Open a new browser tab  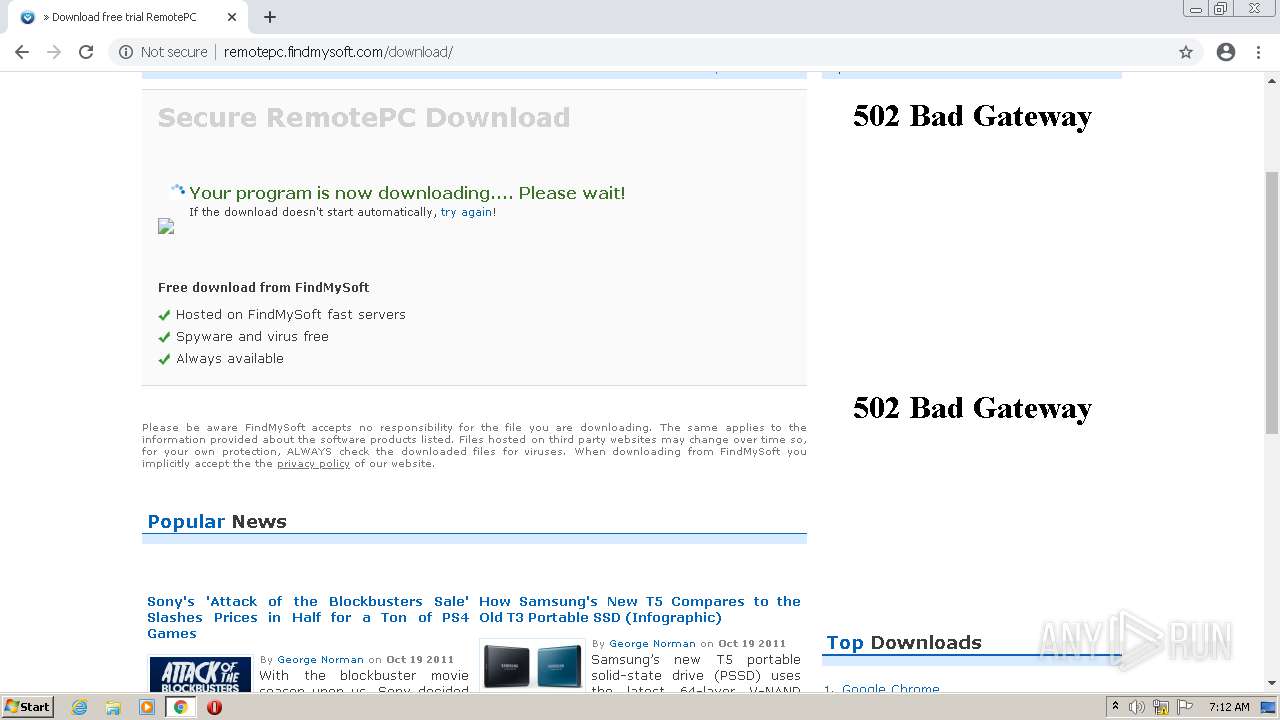[270, 17]
